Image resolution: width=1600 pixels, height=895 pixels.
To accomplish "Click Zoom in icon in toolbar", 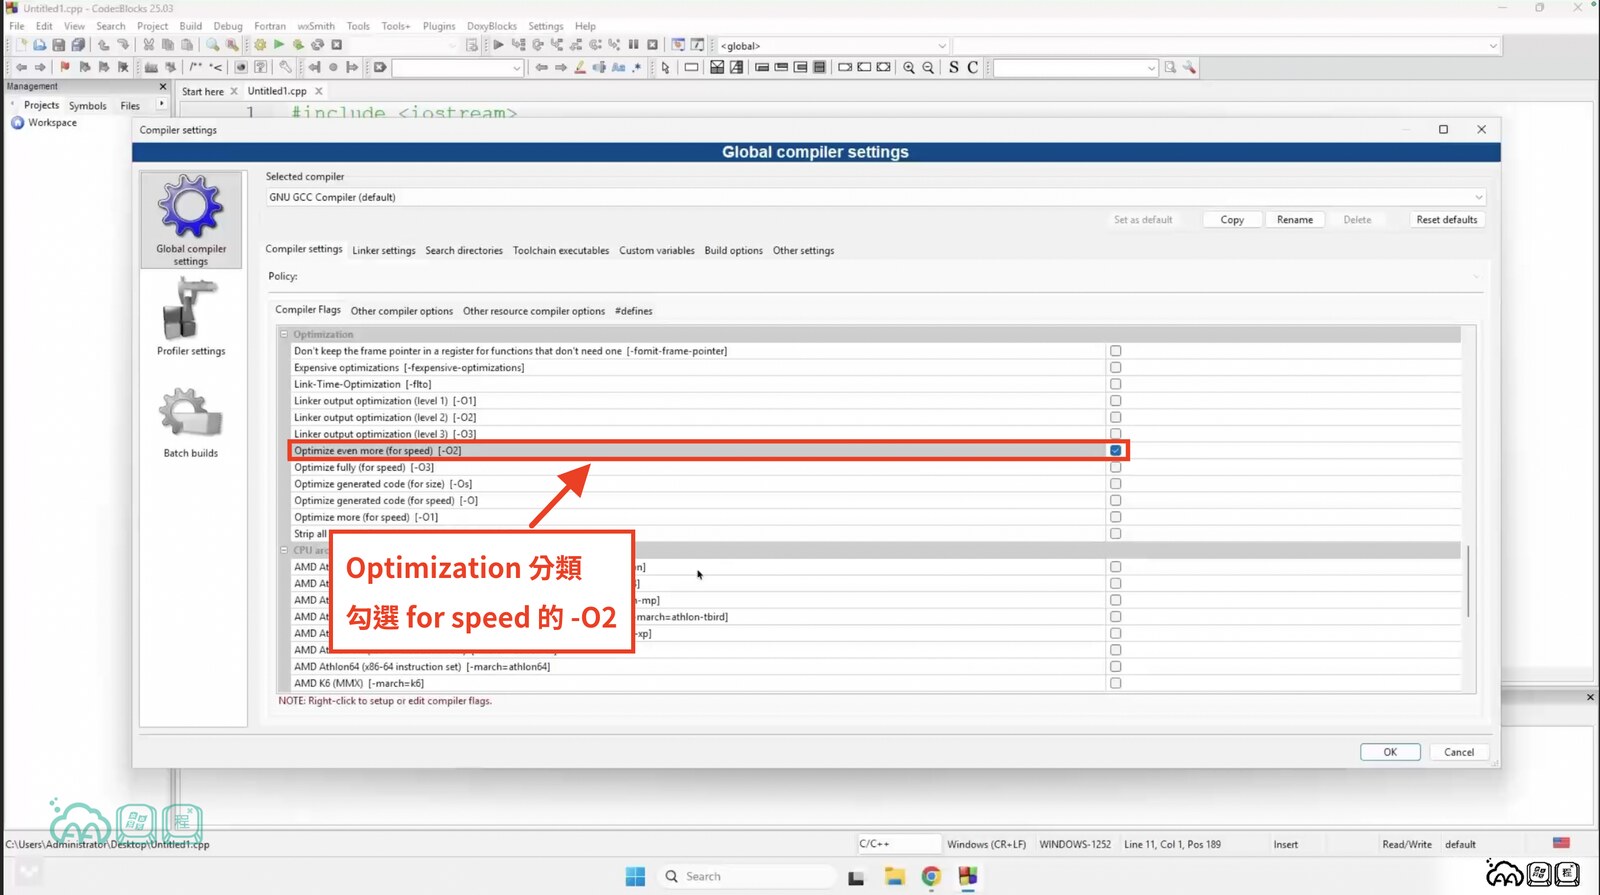I will [x=909, y=67].
